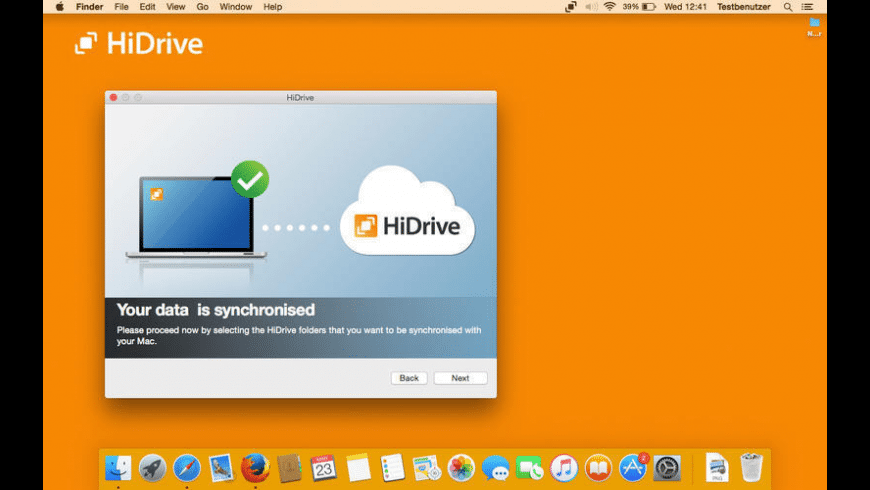Launch Safari from the Dock
This screenshot has height=490, width=870.
(x=186, y=467)
